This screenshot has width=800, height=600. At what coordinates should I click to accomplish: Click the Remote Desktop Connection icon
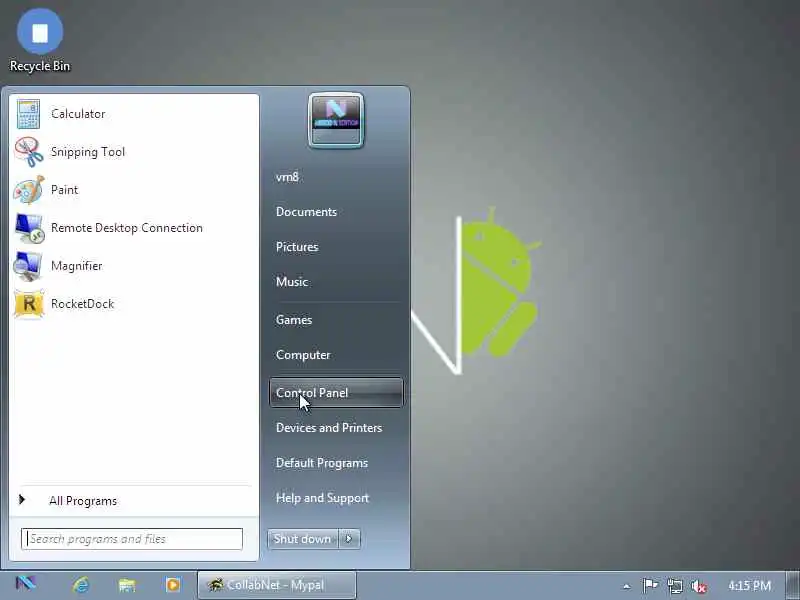29,228
